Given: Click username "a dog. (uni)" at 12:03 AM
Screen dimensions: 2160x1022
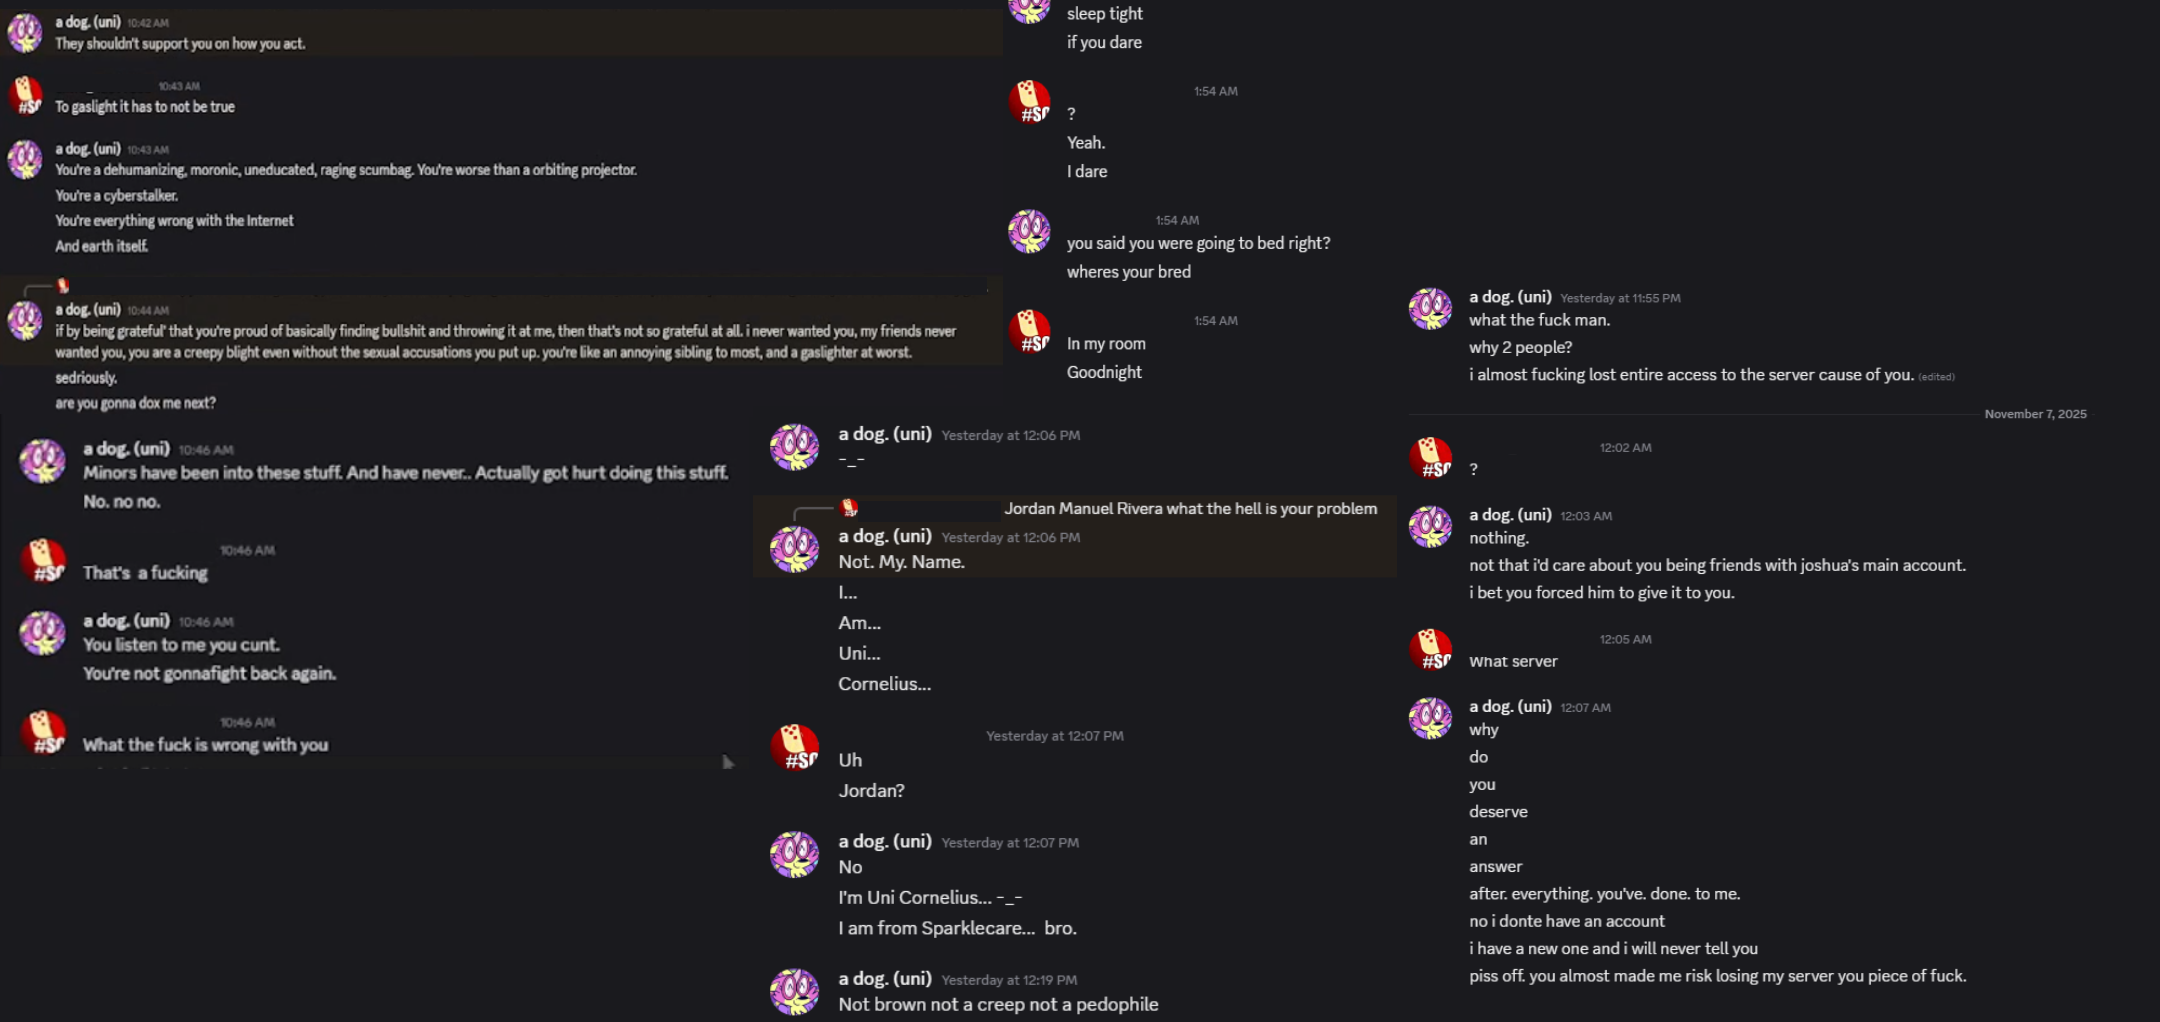Looking at the screenshot, I should 1510,515.
